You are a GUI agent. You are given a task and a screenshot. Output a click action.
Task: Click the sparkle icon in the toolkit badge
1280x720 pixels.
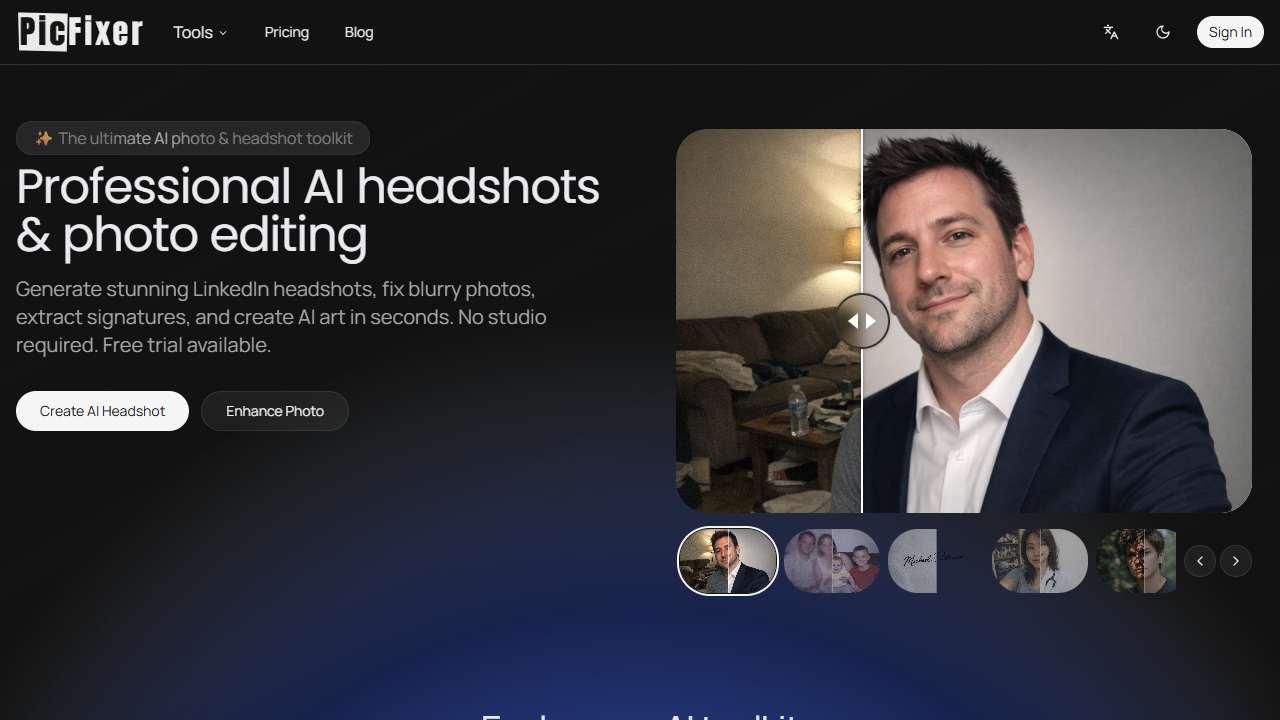pyautogui.click(x=44, y=138)
